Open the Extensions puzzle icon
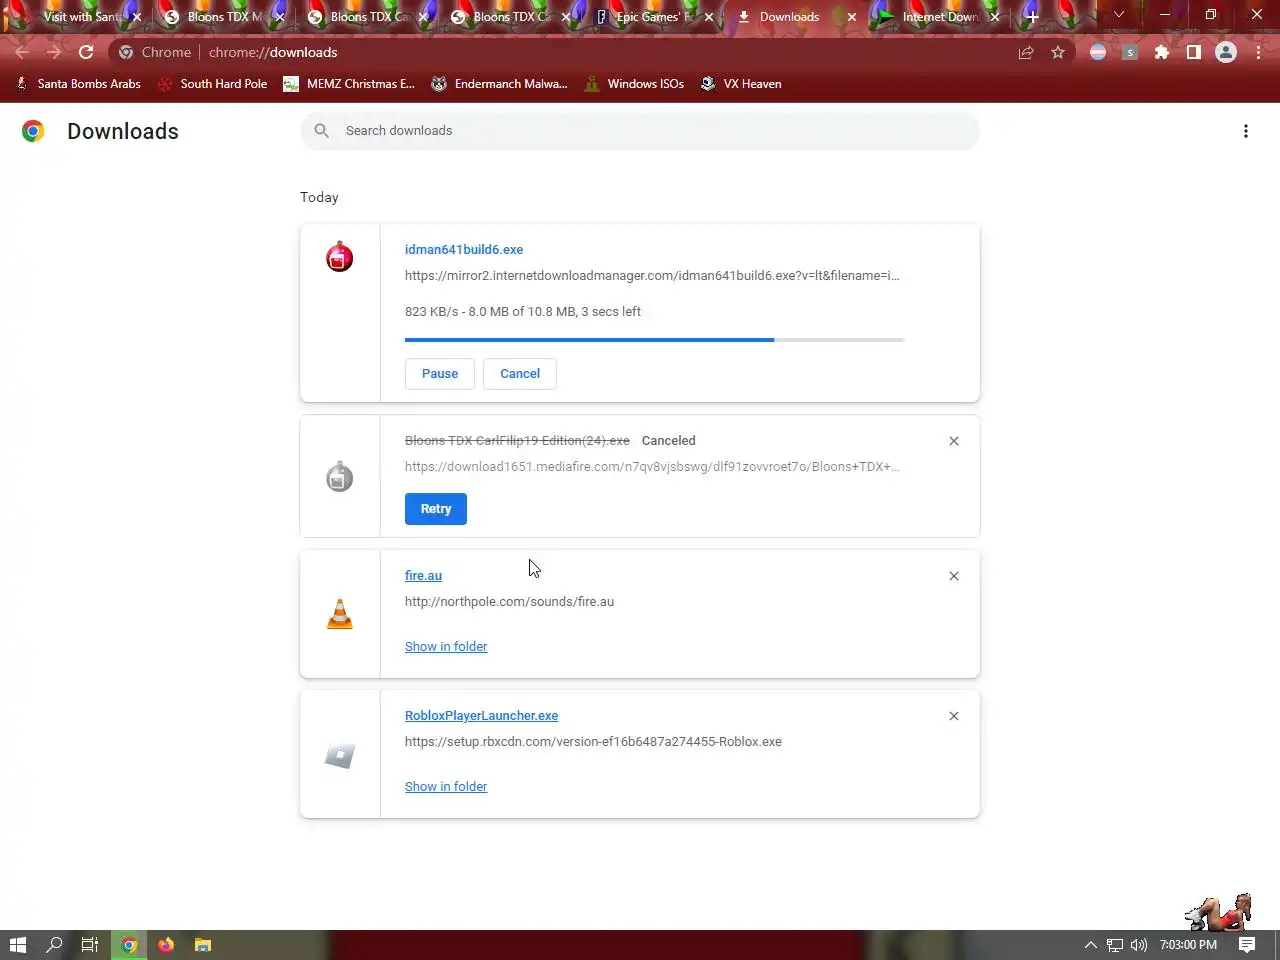Screen dimensions: 1280x960 tap(1162, 52)
